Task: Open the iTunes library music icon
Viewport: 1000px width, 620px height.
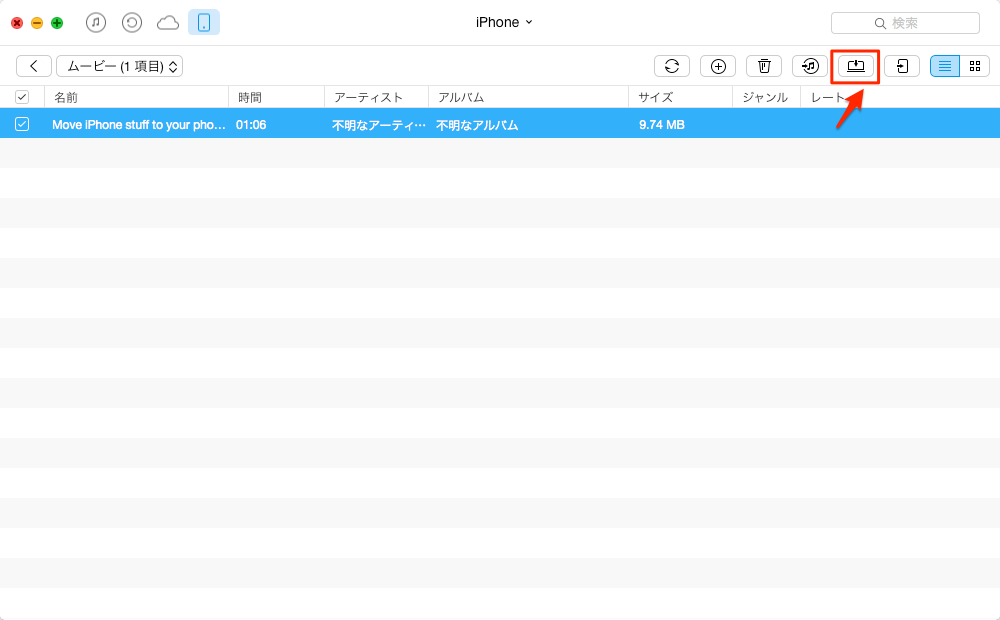Action: pyautogui.click(x=96, y=23)
